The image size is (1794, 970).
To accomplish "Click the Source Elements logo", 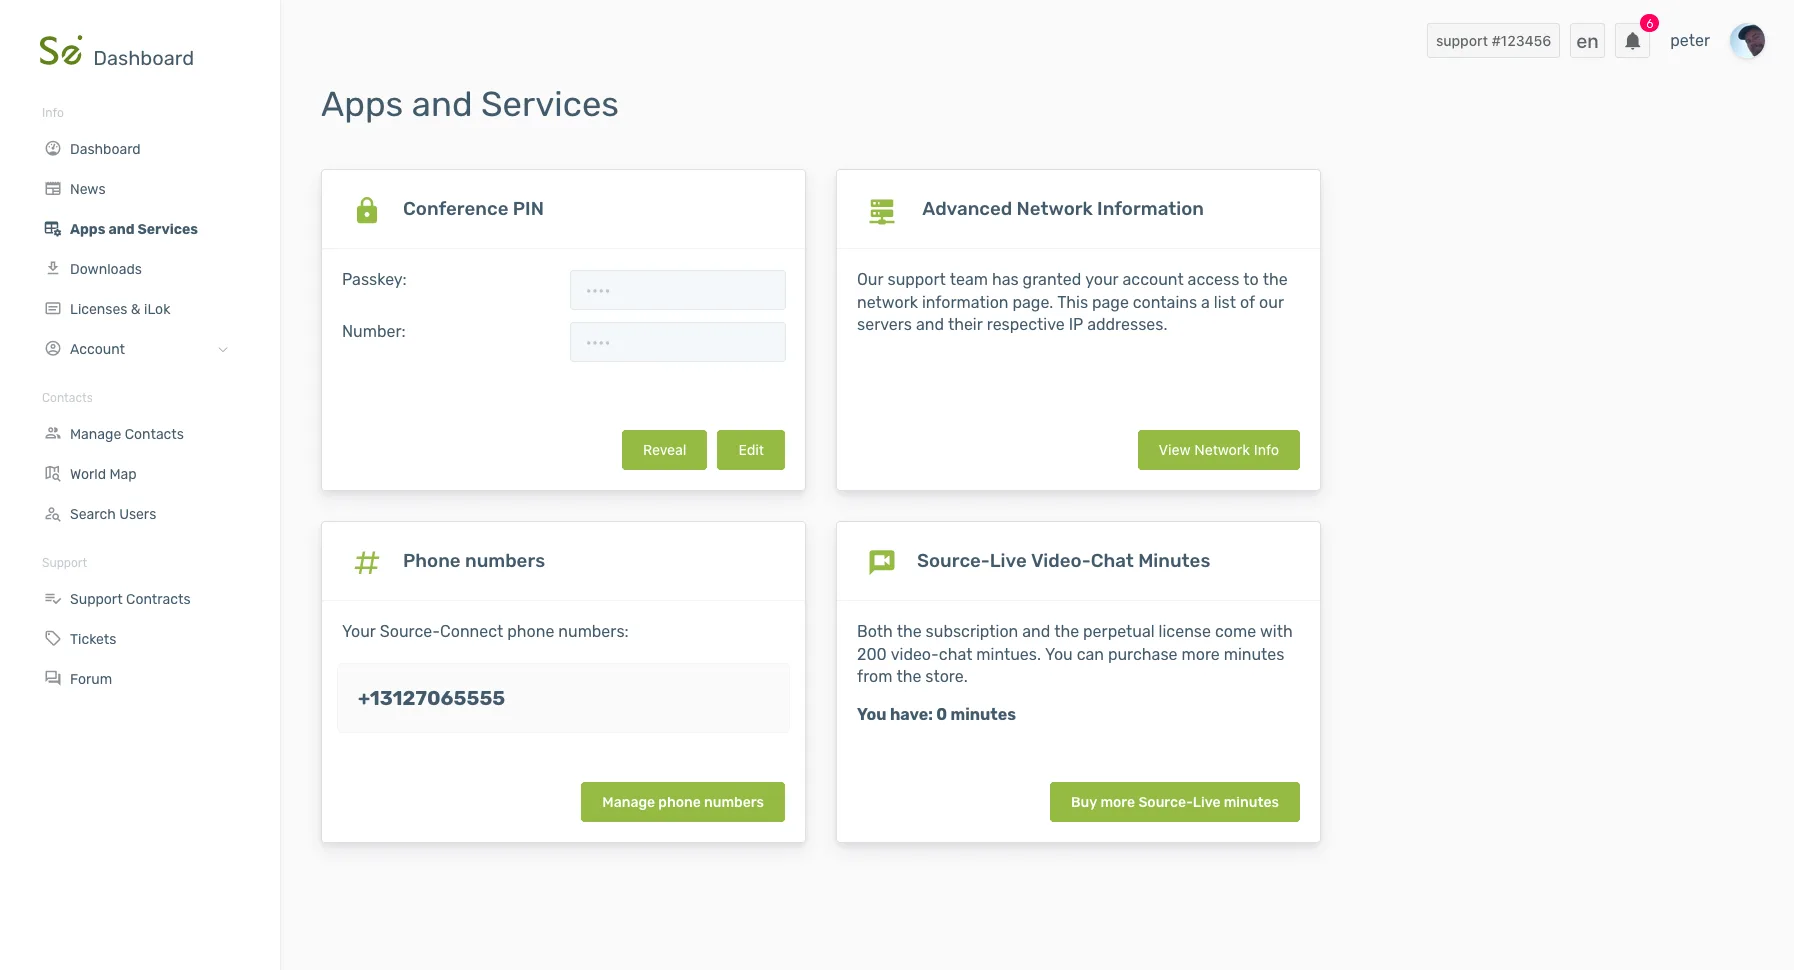I will tap(60, 50).
